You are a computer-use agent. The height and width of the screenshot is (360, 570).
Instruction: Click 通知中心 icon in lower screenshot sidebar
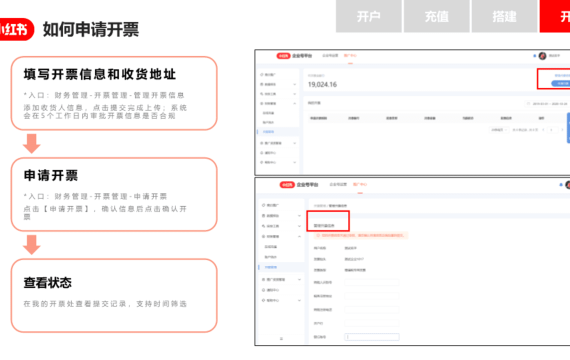[x=264, y=290]
